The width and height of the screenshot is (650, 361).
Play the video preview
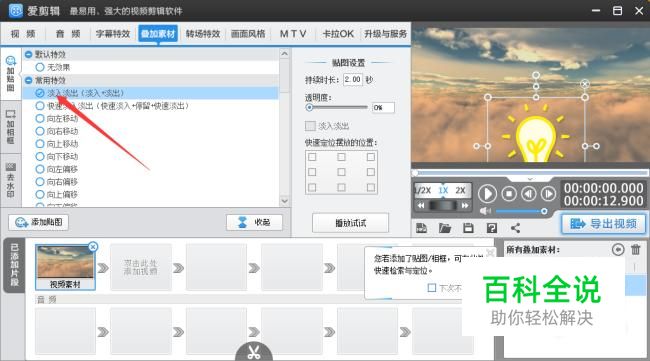[487, 194]
